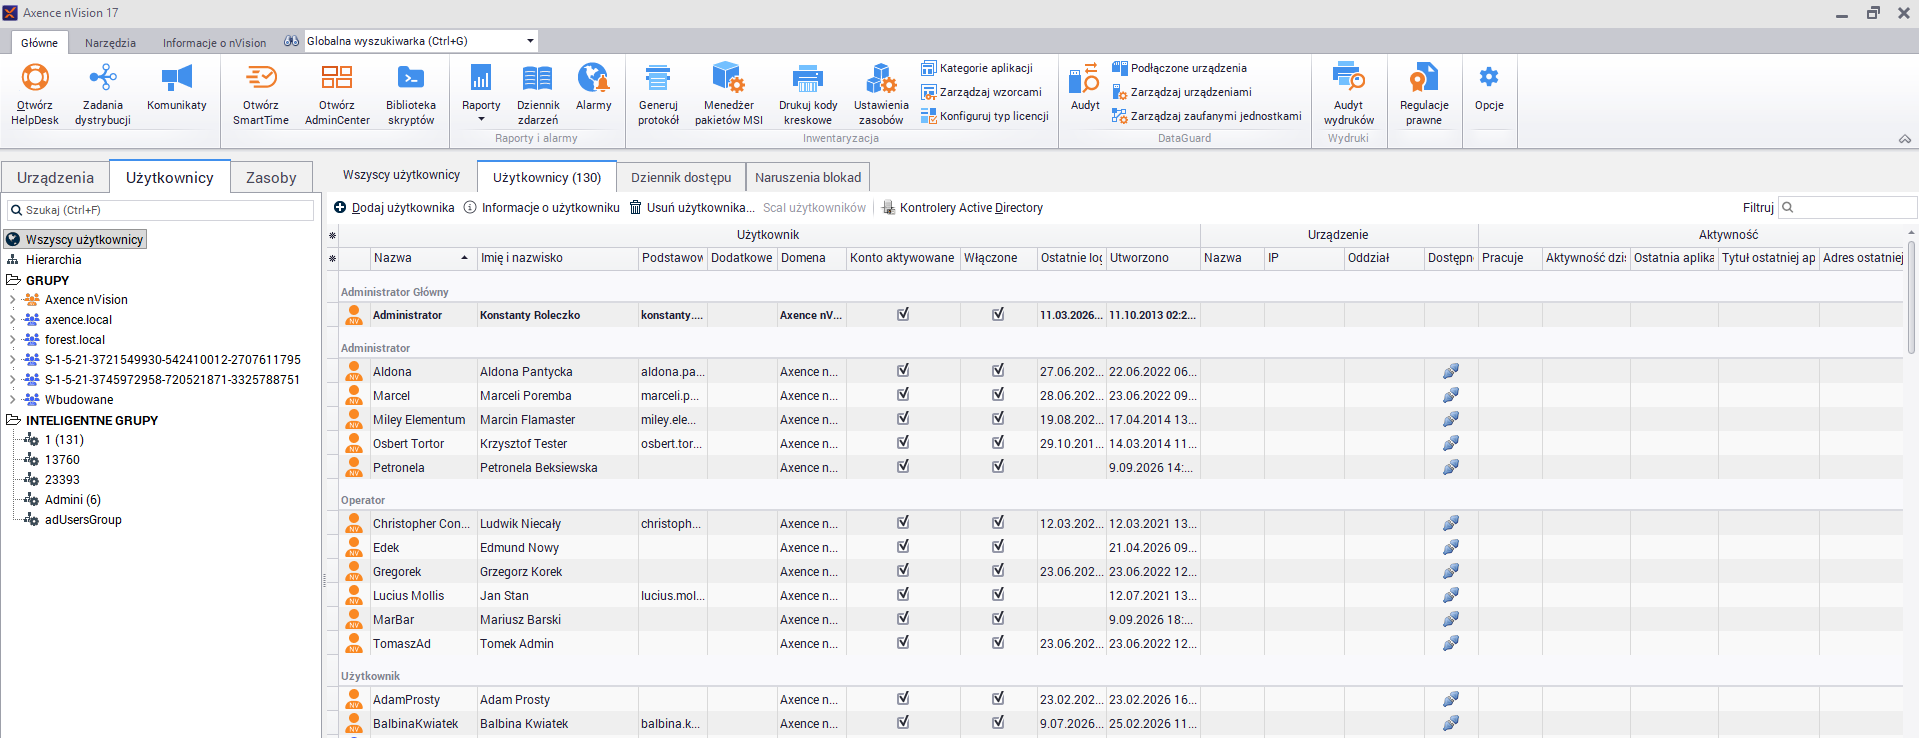Toggle Włączone checkbox for Petronela

tap(998, 466)
